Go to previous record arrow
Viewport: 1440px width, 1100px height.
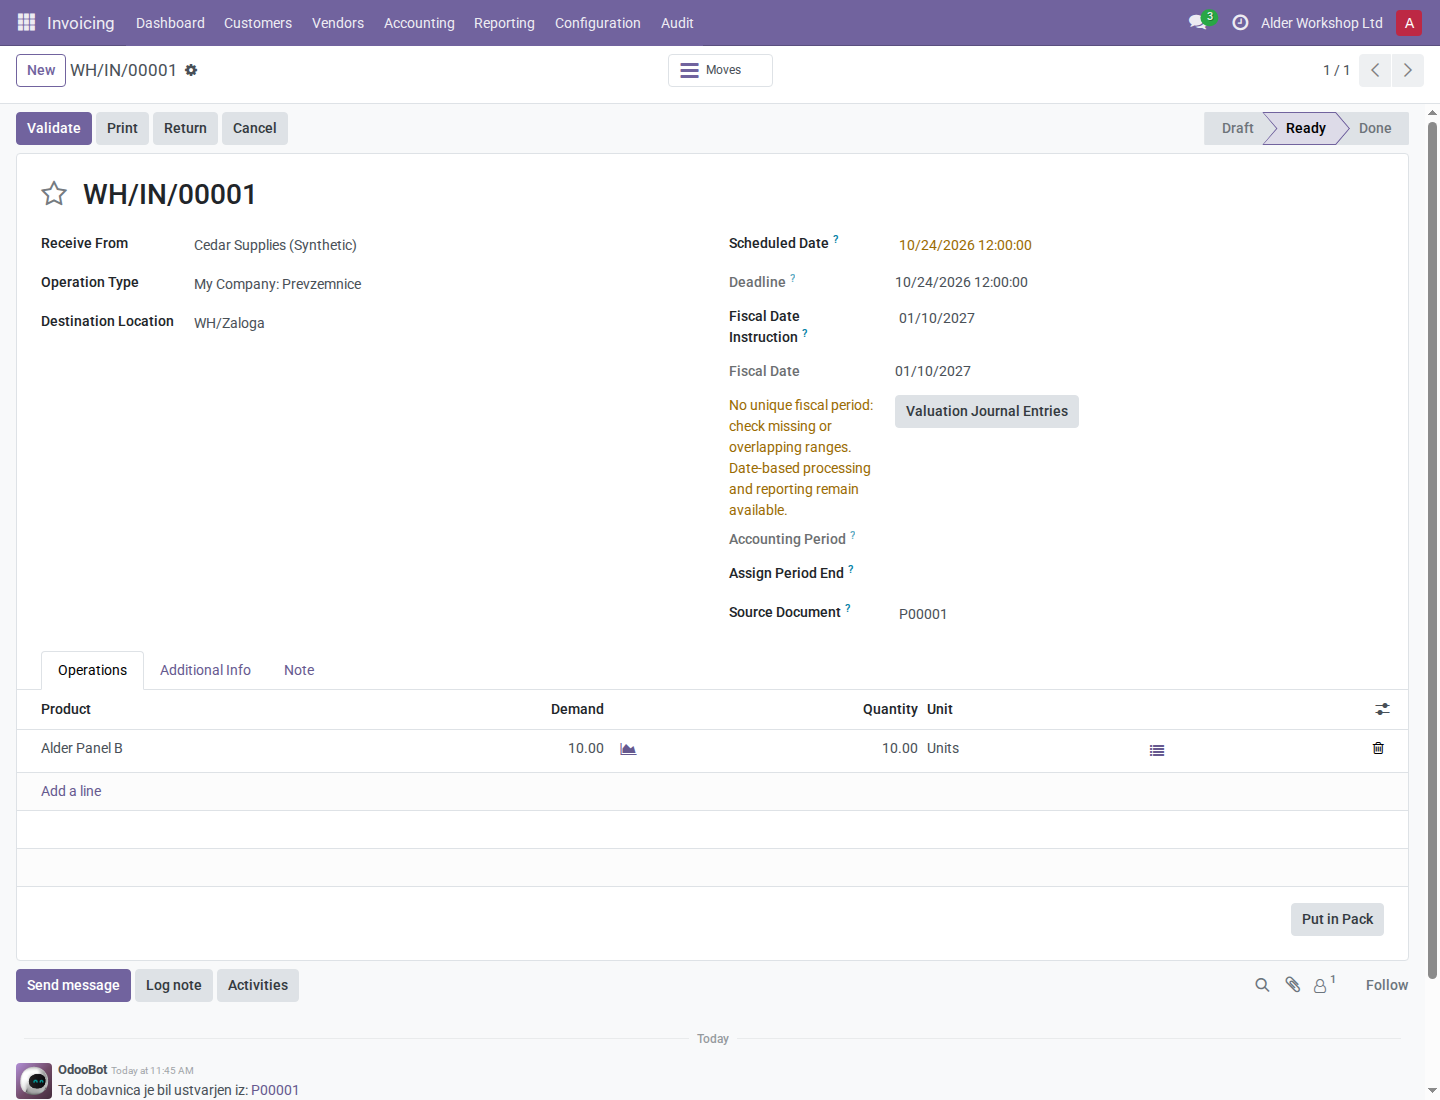click(x=1375, y=70)
